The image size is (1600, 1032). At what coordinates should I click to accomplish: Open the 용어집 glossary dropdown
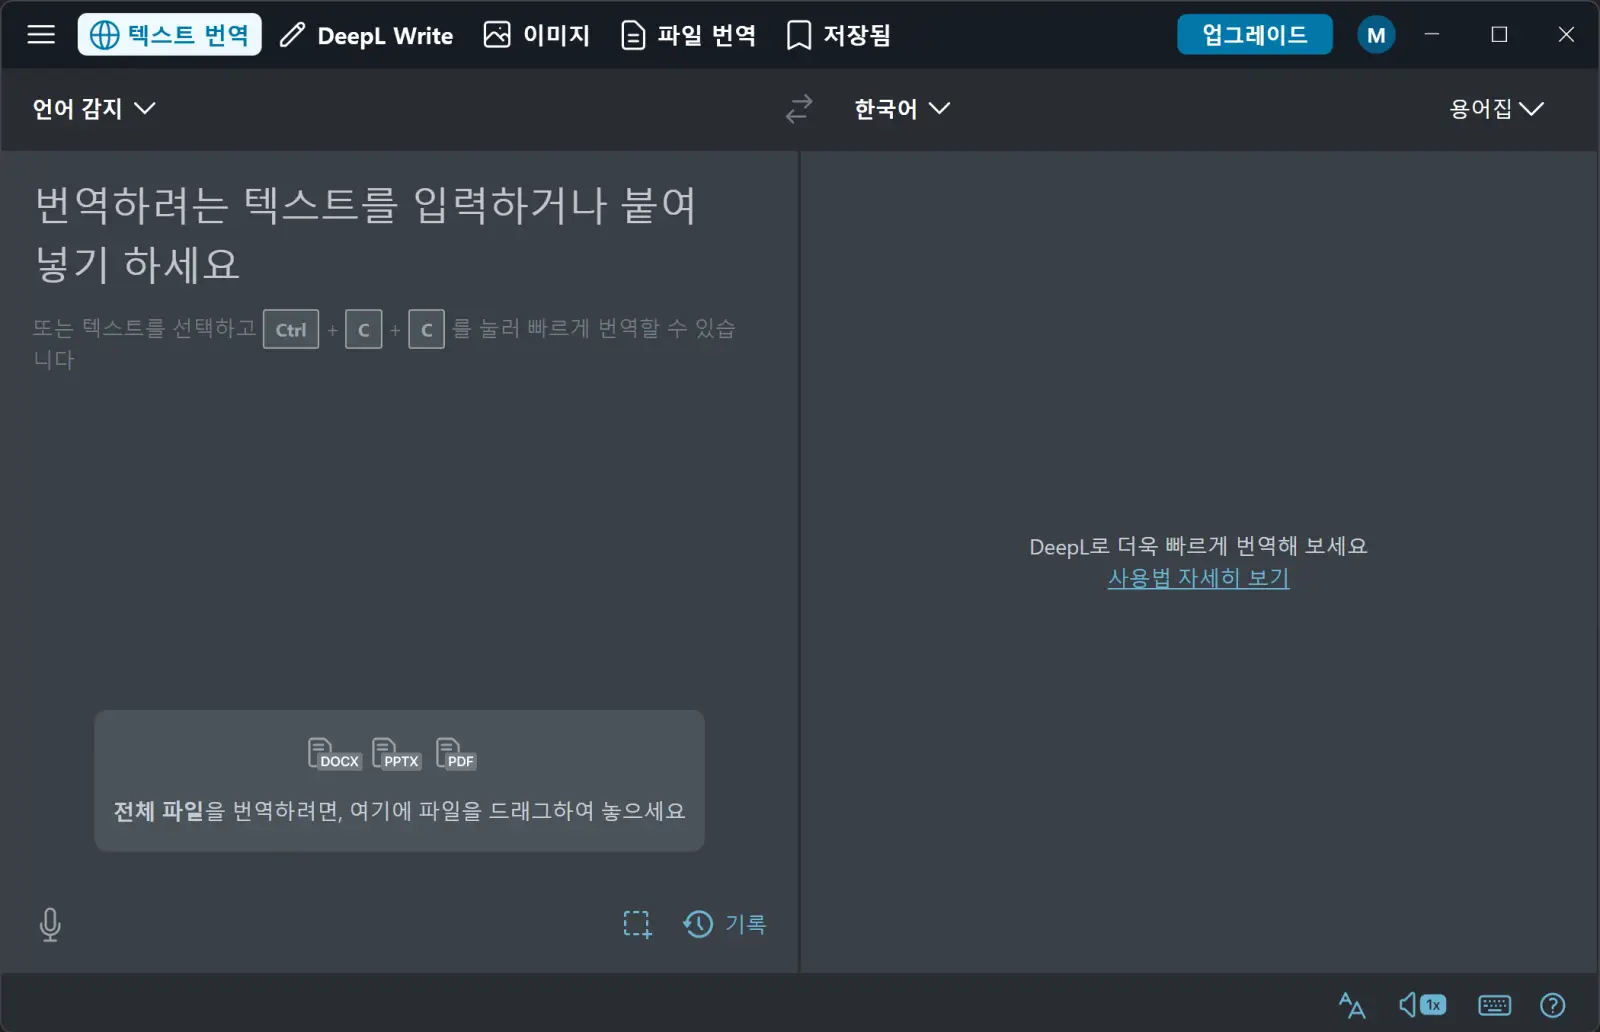click(x=1497, y=108)
